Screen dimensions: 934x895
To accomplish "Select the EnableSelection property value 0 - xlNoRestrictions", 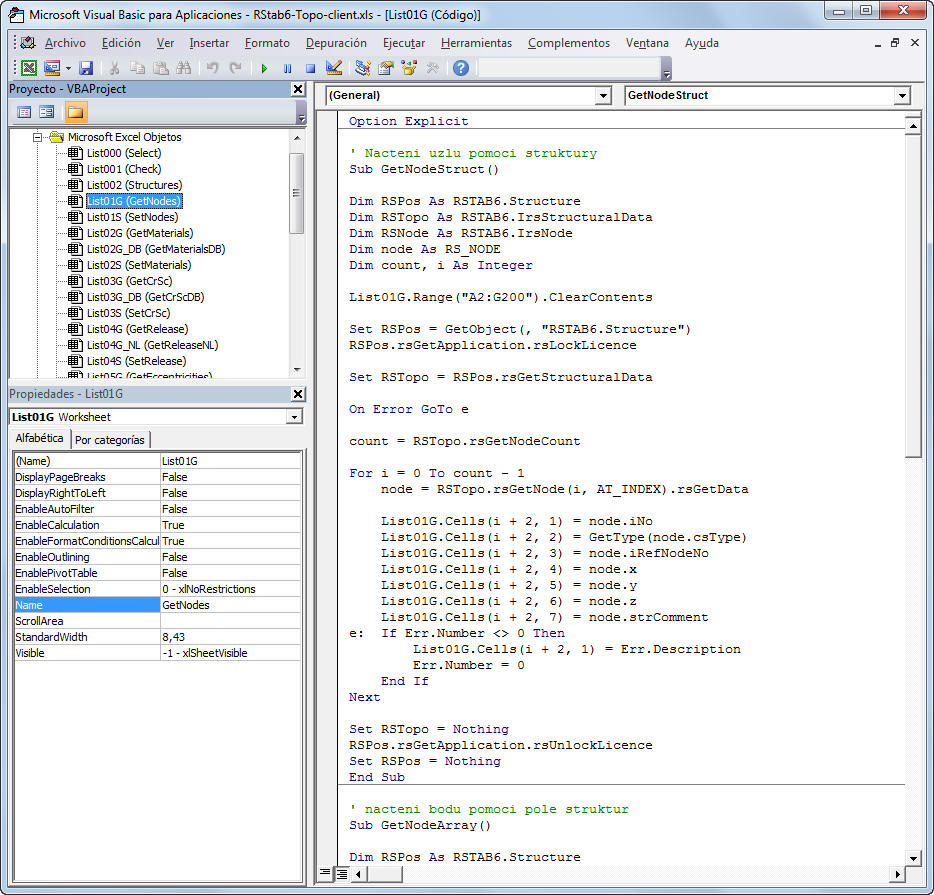I will [x=230, y=589].
